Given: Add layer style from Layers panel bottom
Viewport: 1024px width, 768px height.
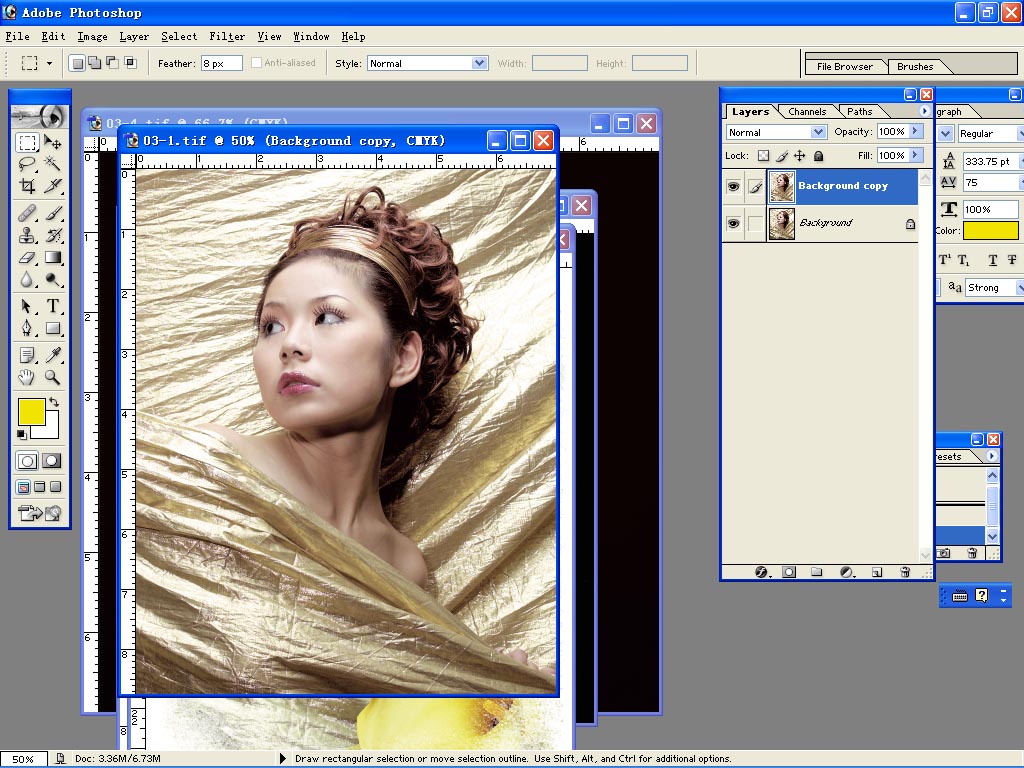Looking at the screenshot, I should 761,572.
